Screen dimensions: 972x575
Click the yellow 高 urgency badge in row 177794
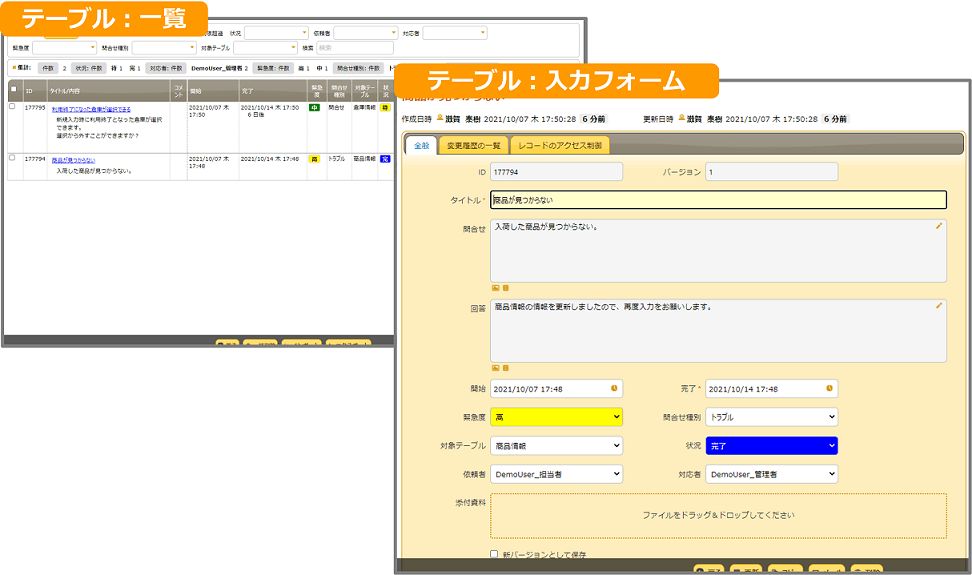(314, 159)
